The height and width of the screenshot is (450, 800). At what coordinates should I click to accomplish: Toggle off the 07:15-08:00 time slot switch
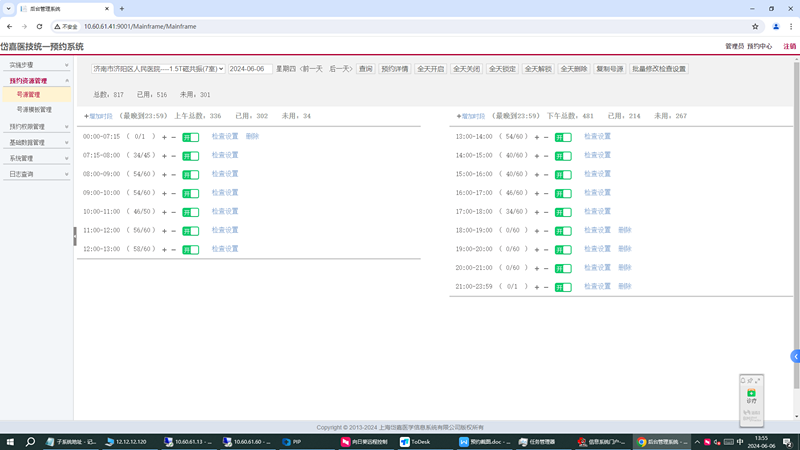190,156
